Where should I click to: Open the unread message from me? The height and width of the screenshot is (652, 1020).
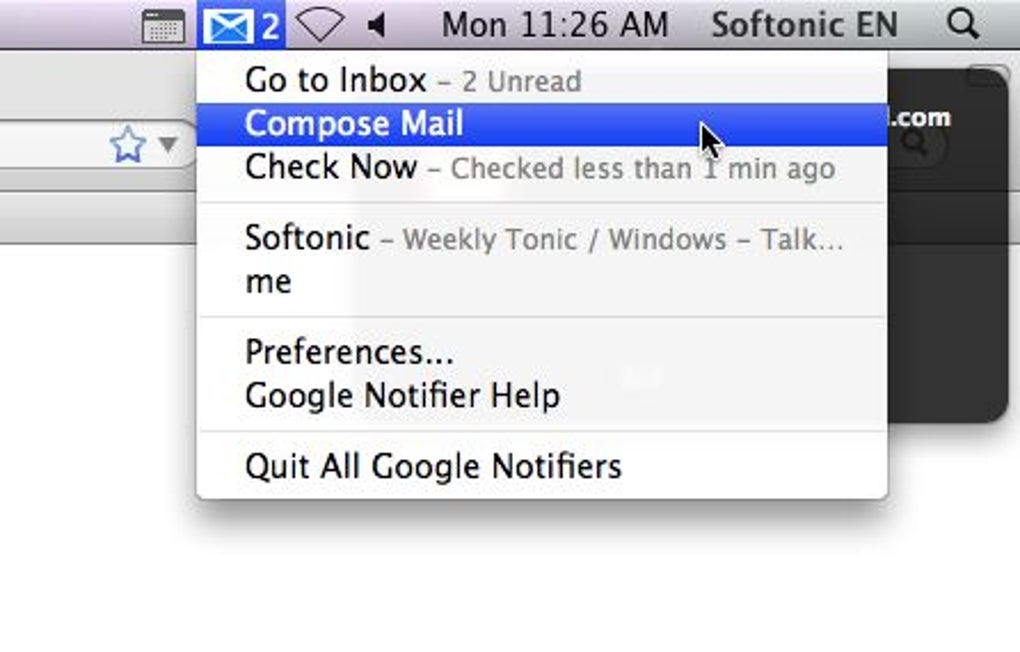pos(268,282)
